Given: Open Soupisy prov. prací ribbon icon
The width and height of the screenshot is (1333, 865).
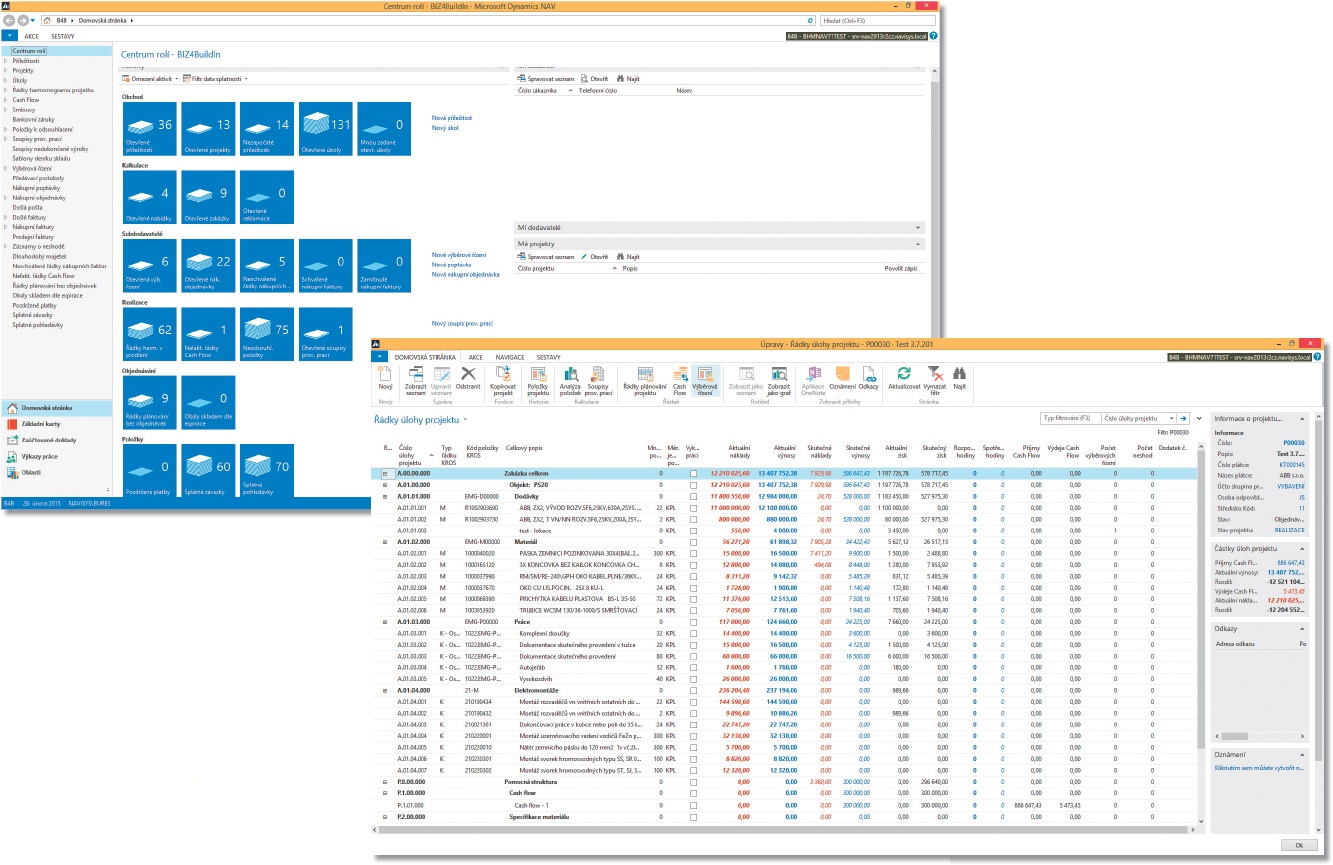Looking at the screenshot, I should click(x=600, y=379).
